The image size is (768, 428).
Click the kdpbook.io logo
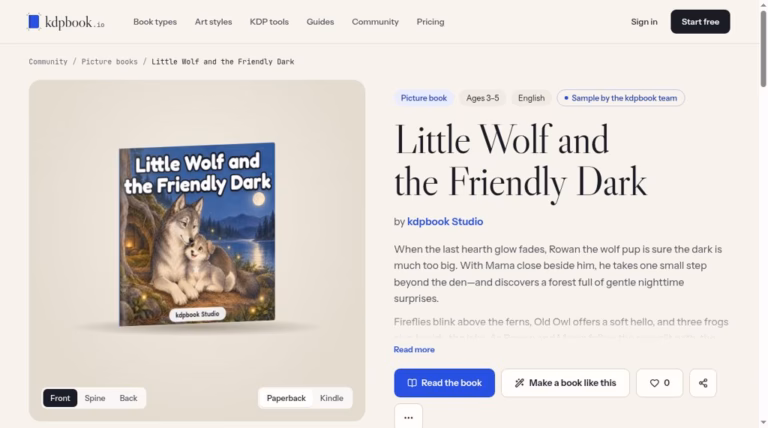tap(66, 22)
